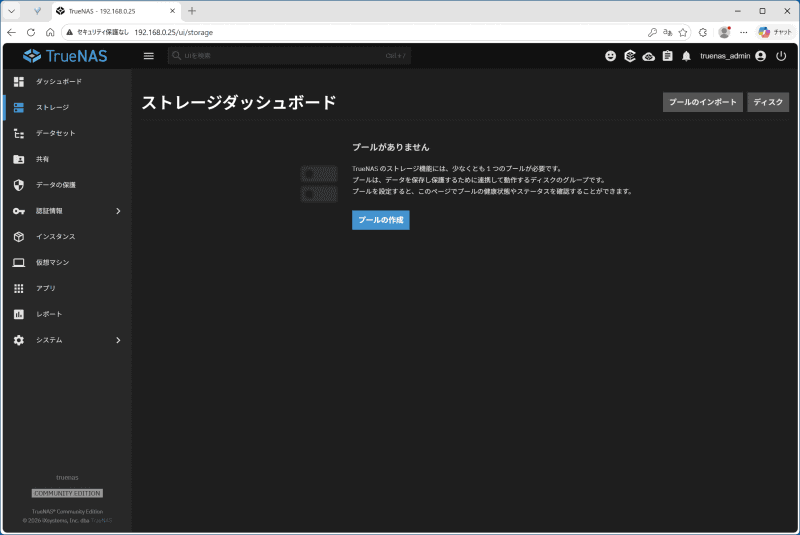Click the power button icon

(x=781, y=56)
